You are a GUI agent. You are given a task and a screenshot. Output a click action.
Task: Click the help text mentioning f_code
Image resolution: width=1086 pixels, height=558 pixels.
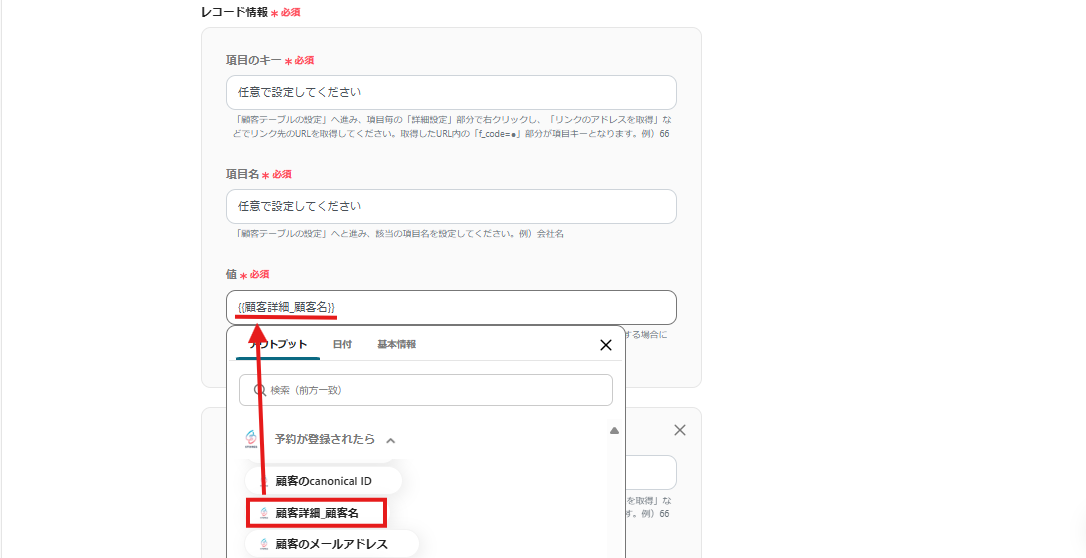pos(452,127)
